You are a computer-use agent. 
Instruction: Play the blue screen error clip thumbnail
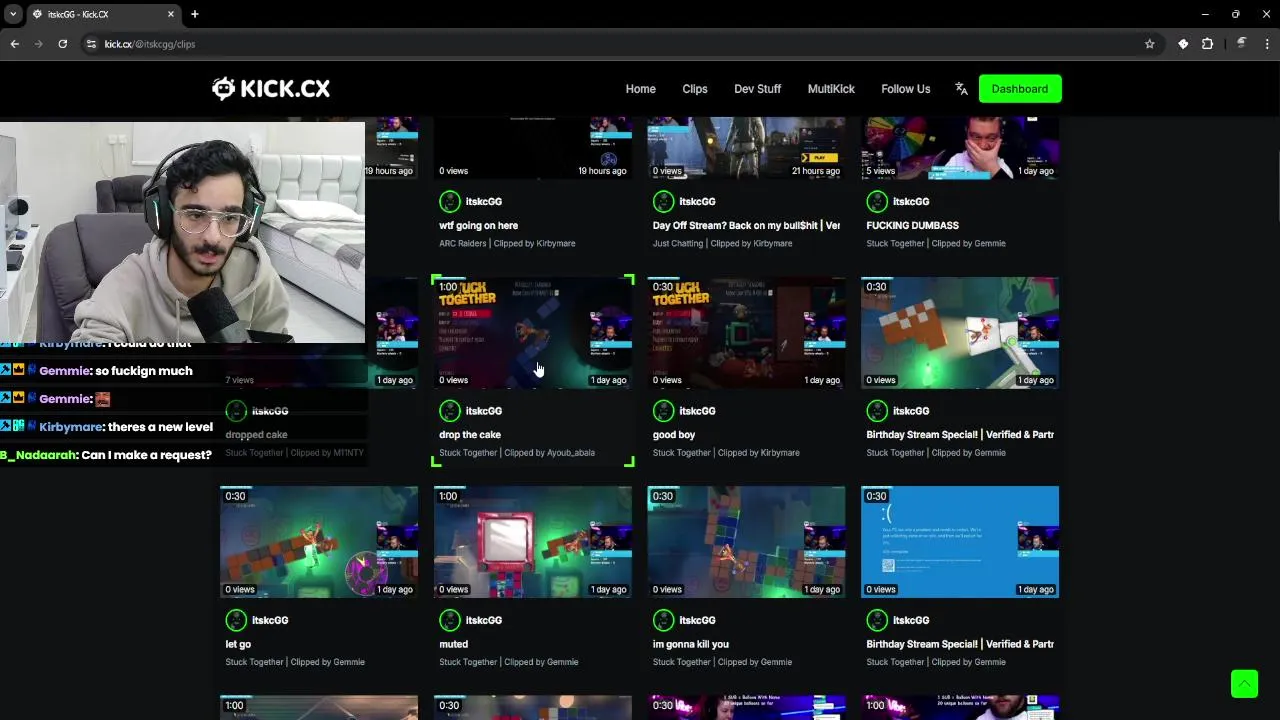(x=960, y=542)
